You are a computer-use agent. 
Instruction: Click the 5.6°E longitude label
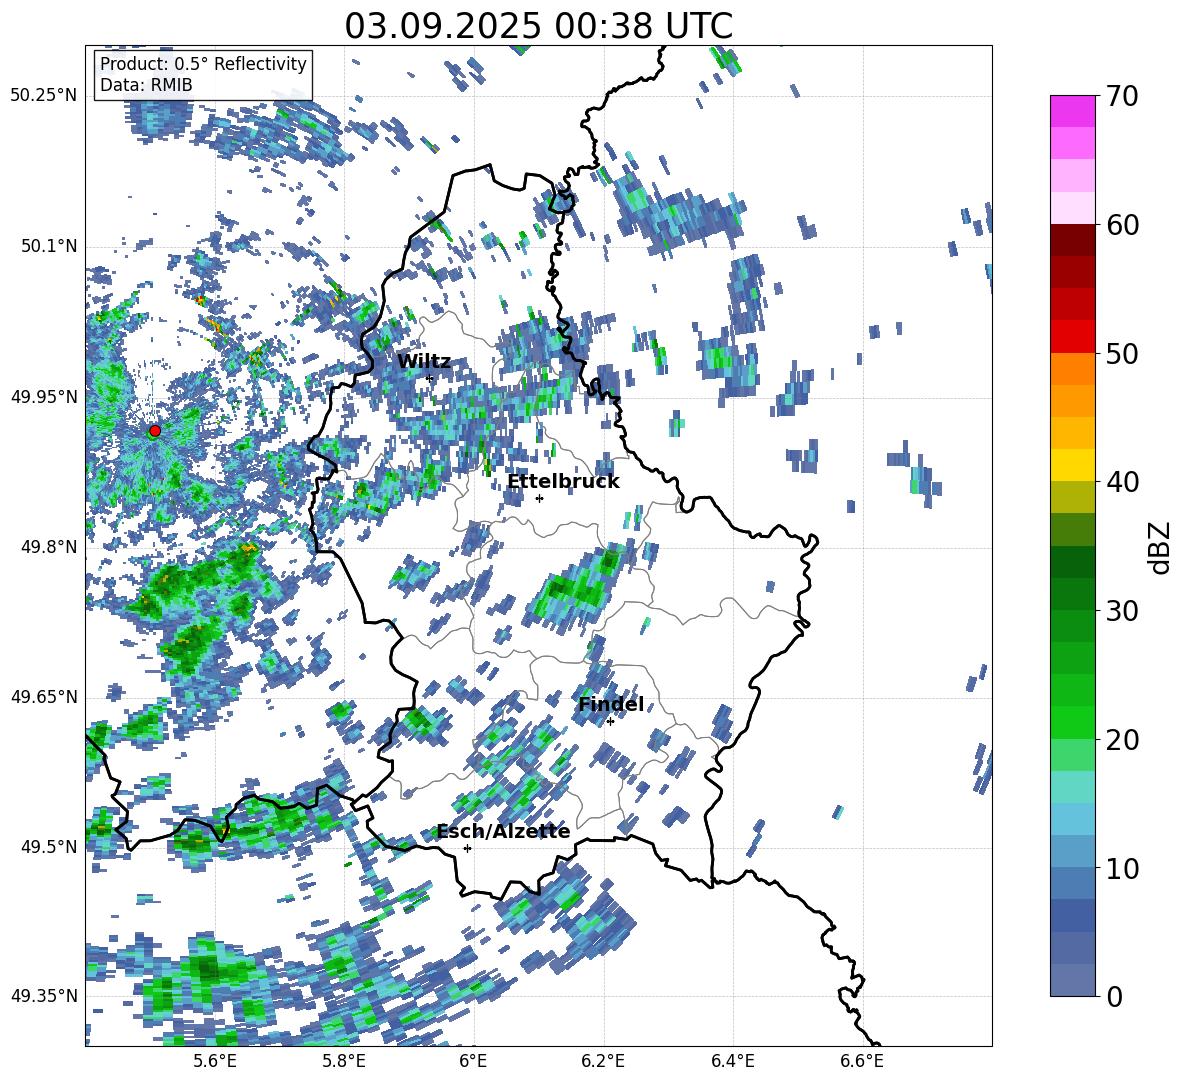pyautogui.click(x=214, y=1061)
